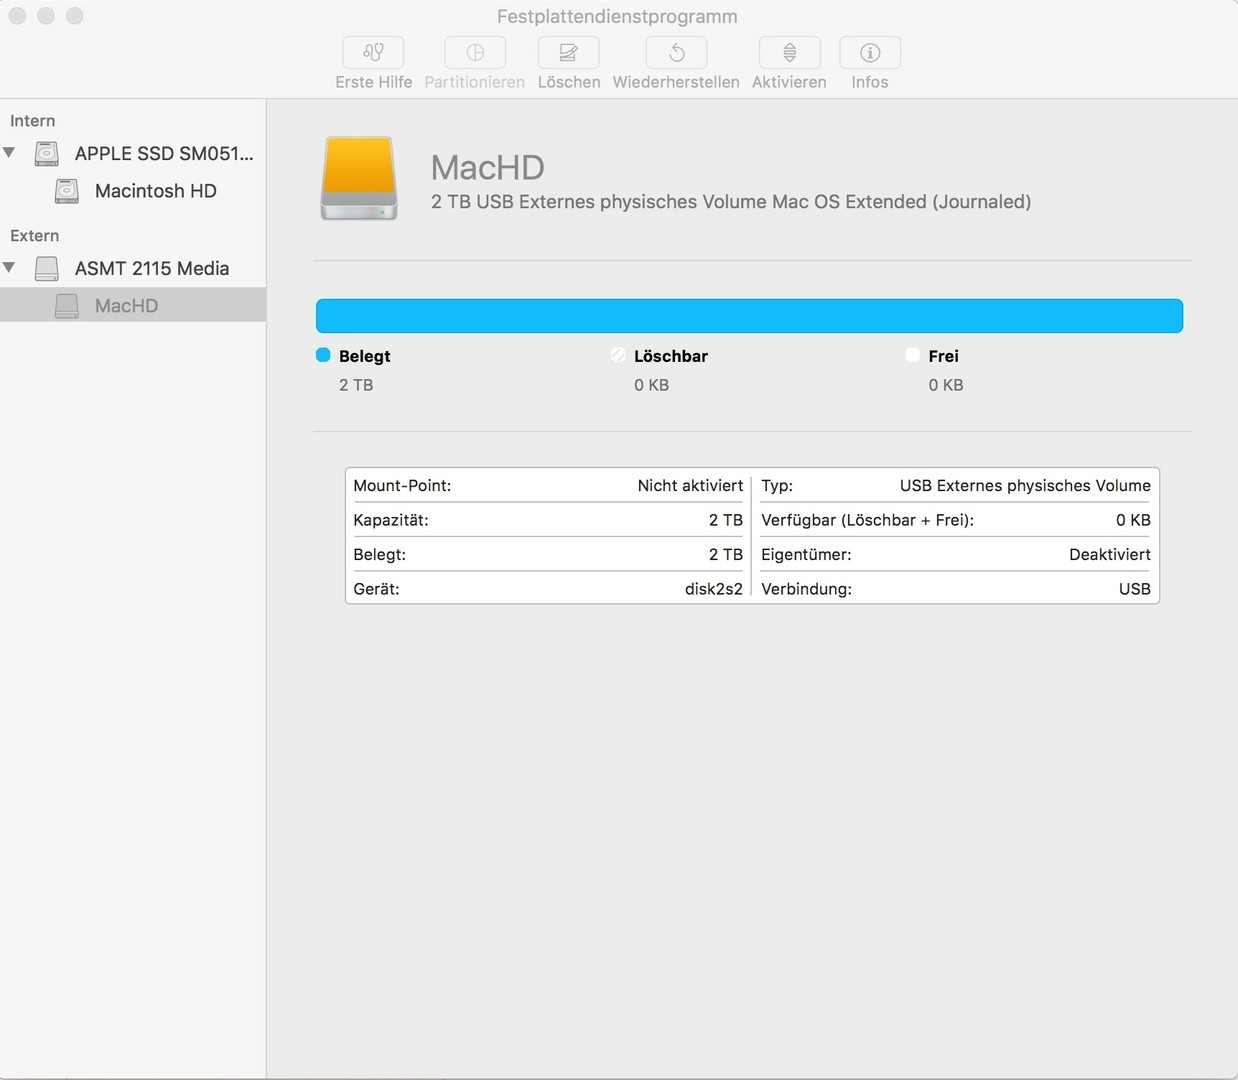Click the Löschen erase icon
Image resolution: width=1238 pixels, height=1080 pixels.
(x=568, y=53)
